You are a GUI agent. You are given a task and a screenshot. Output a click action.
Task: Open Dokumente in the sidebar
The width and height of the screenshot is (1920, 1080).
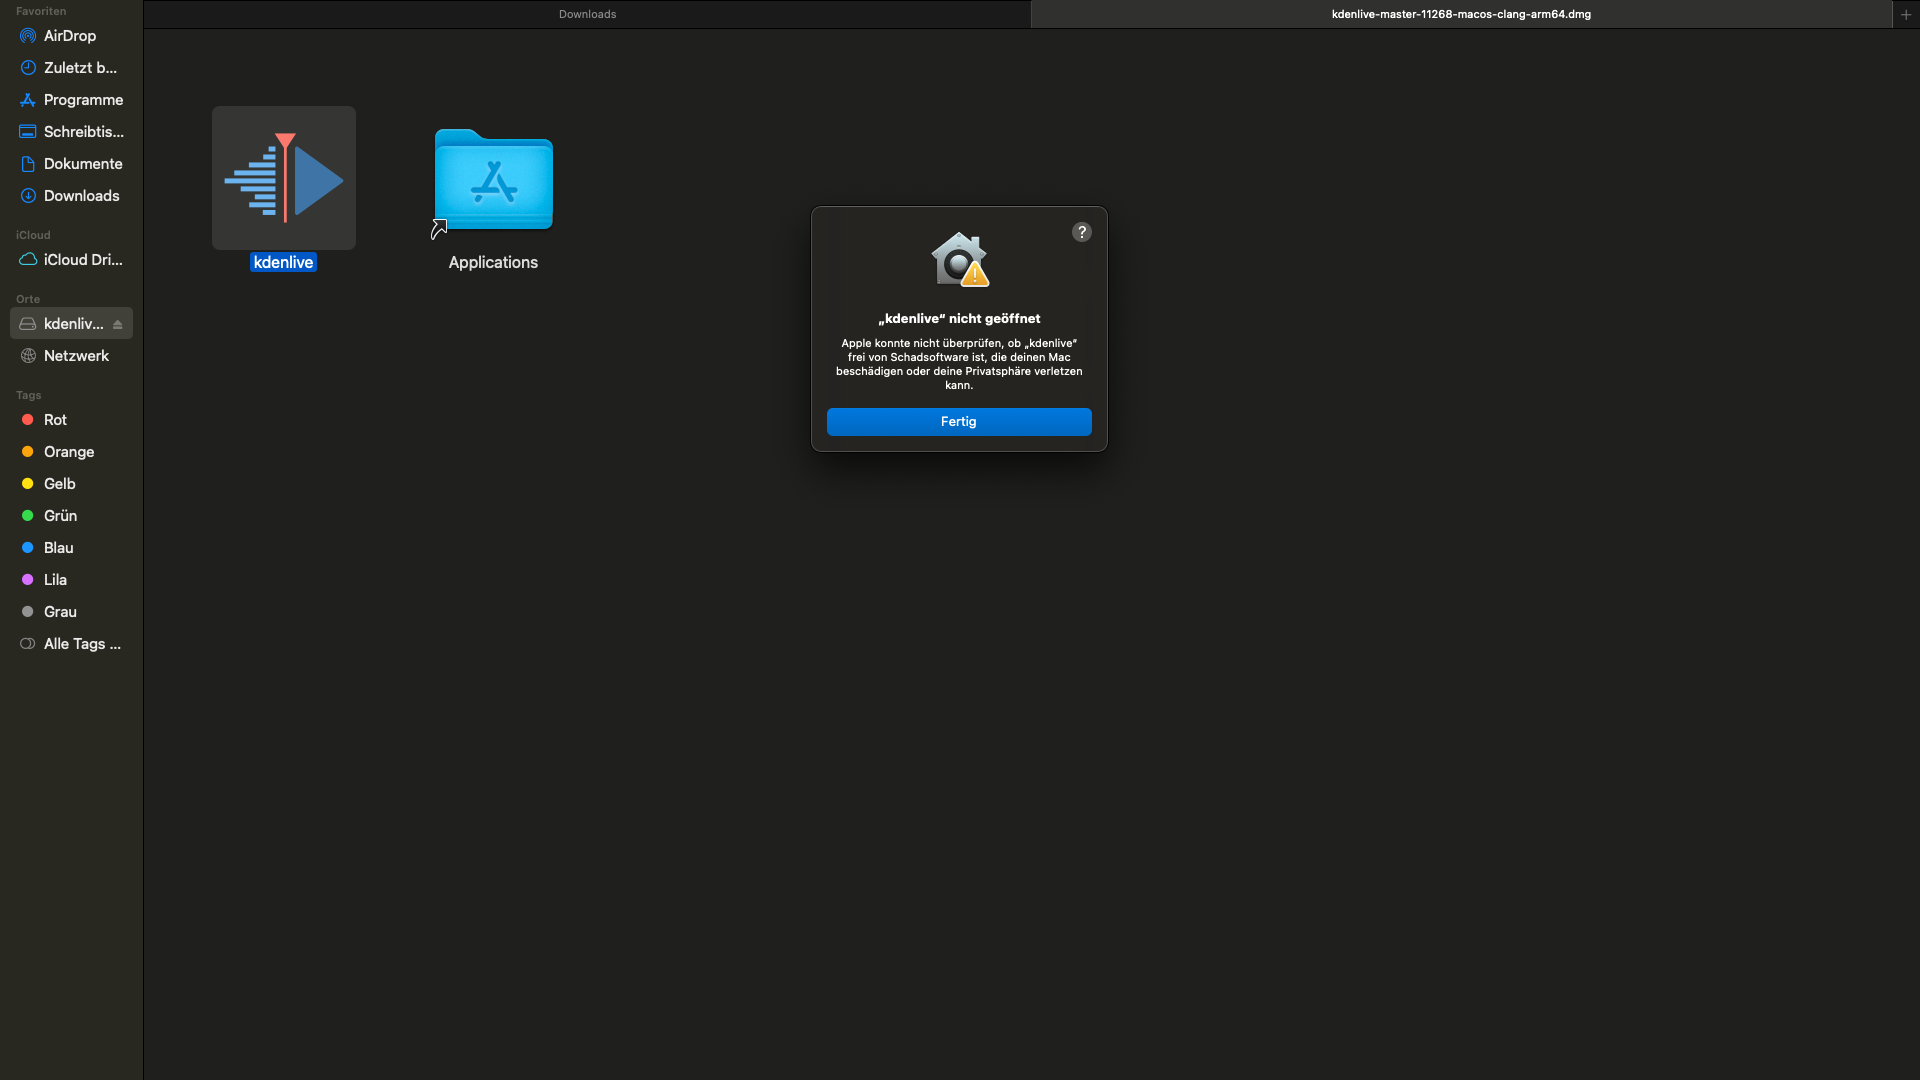point(83,164)
